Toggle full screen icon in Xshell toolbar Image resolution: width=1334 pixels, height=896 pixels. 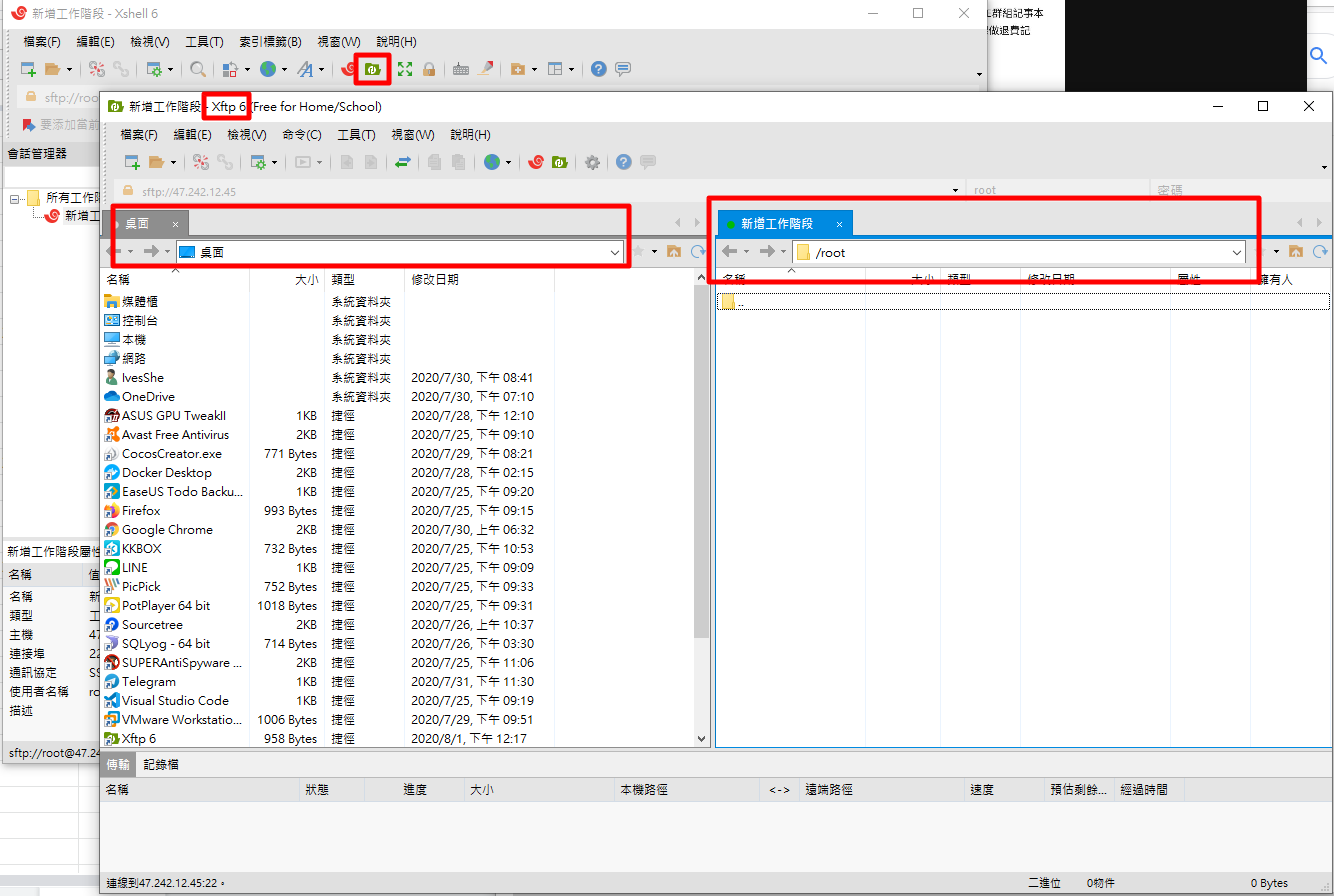pyautogui.click(x=404, y=69)
